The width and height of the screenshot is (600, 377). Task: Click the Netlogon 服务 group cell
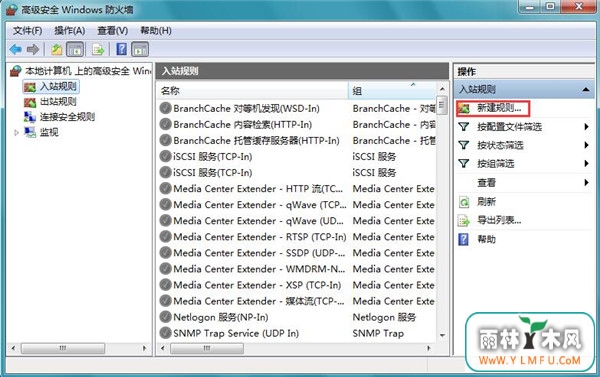[384, 318]
